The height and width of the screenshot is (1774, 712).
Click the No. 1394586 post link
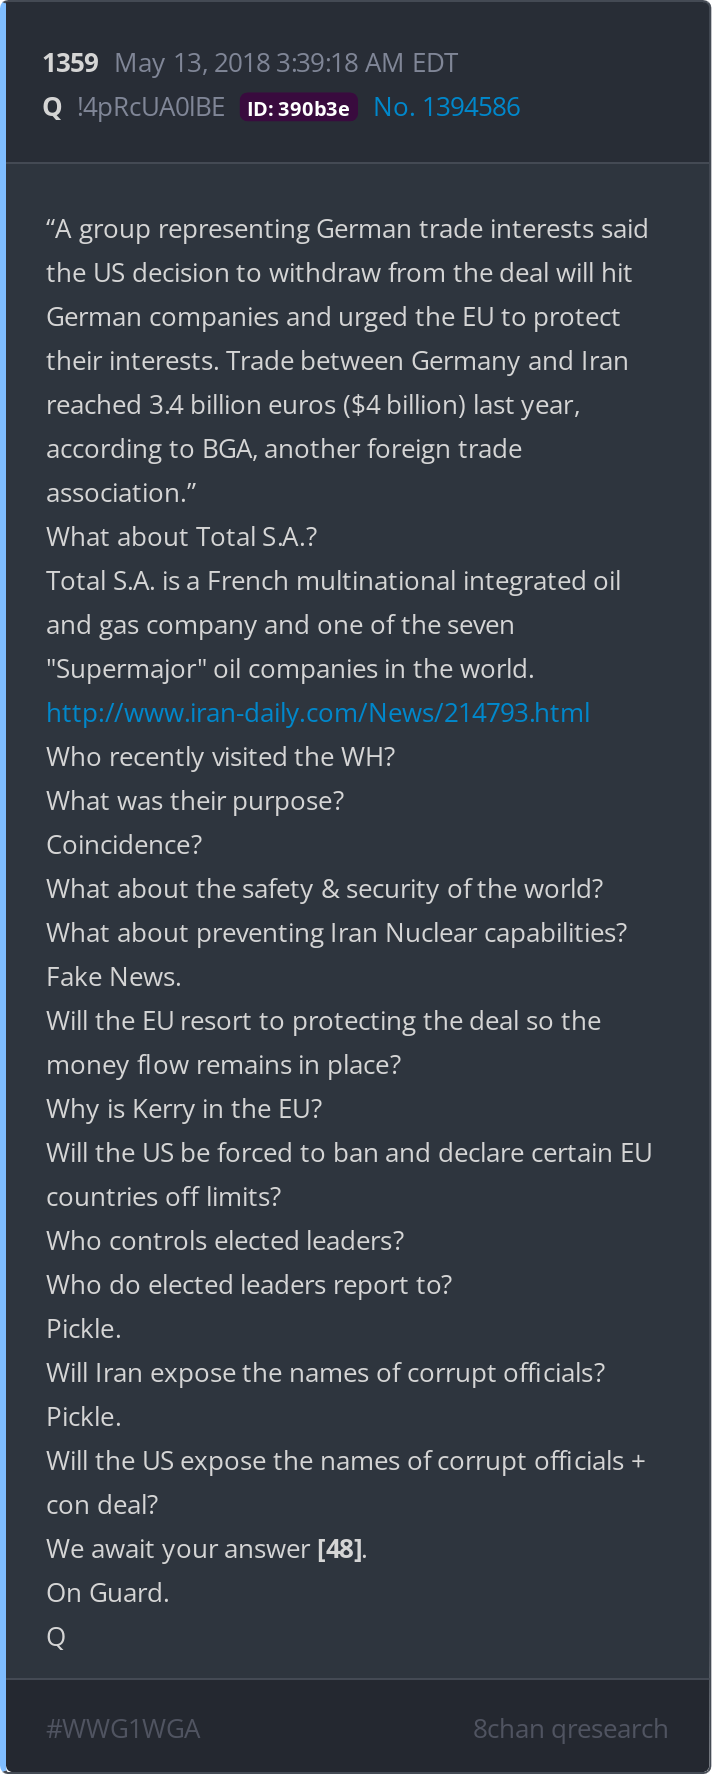(446, 107)
